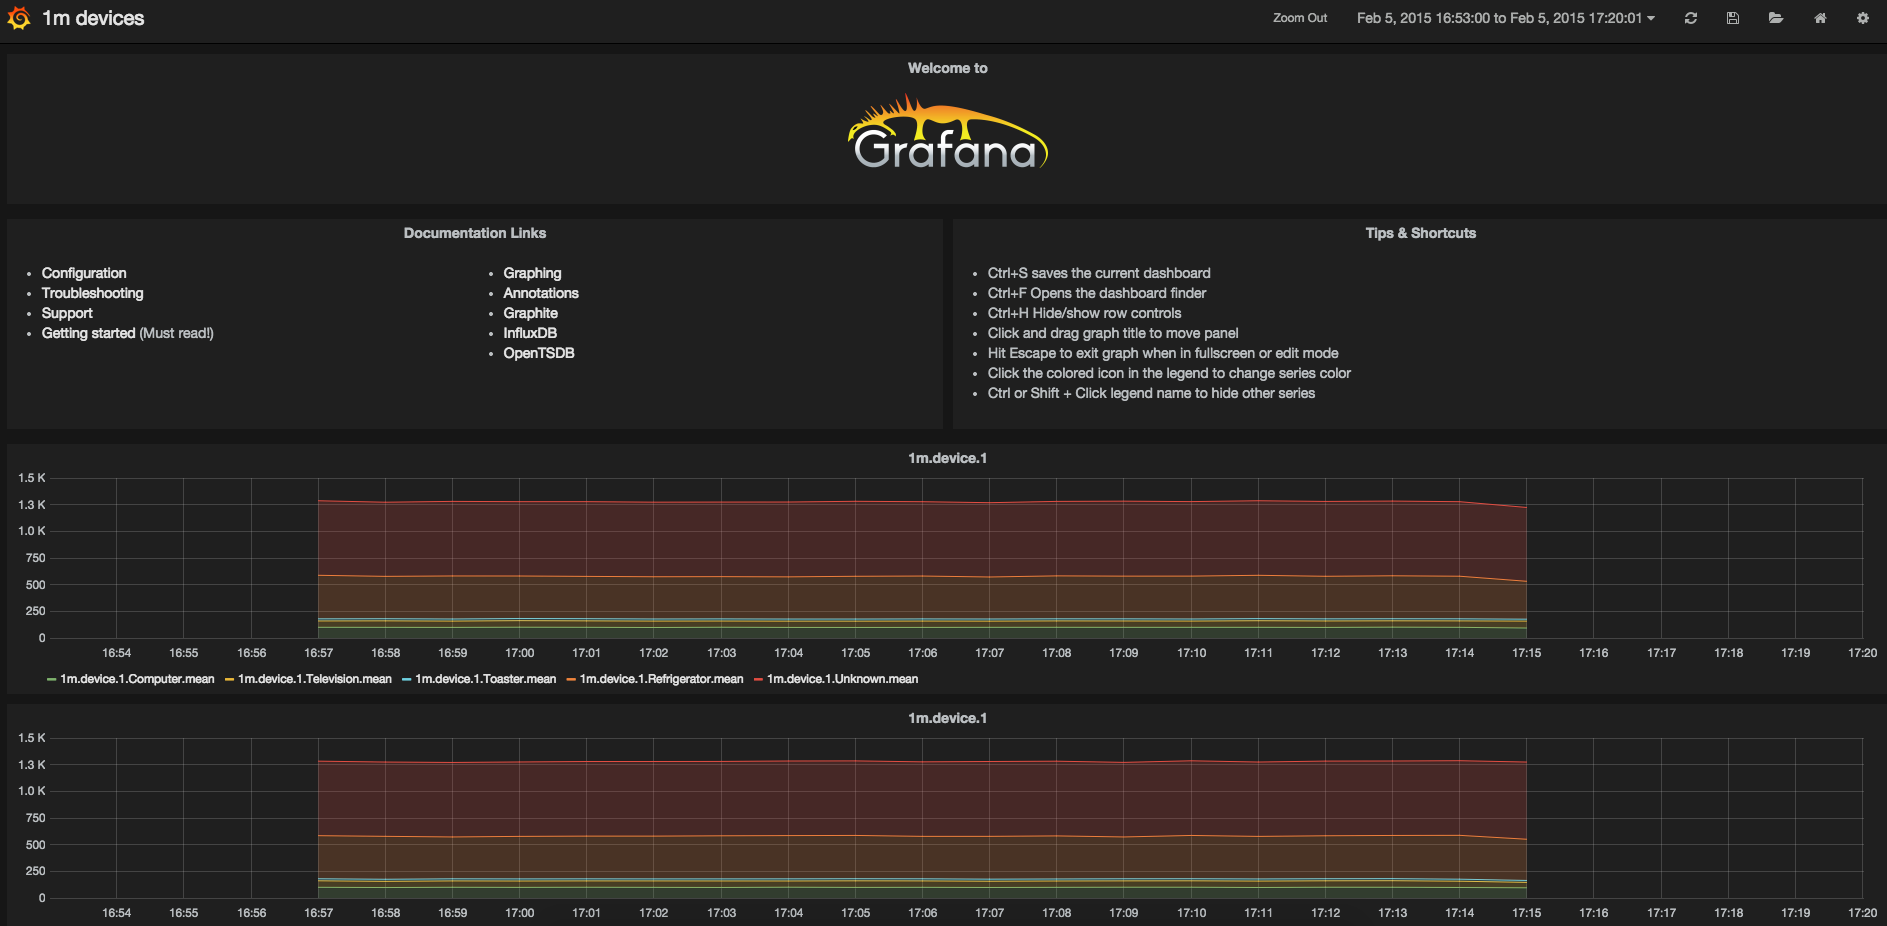The height and width of the screenshot is (926, 1887).
Task: Click the Unknown.mean legend color icon
Action: [x=759, y=680]
